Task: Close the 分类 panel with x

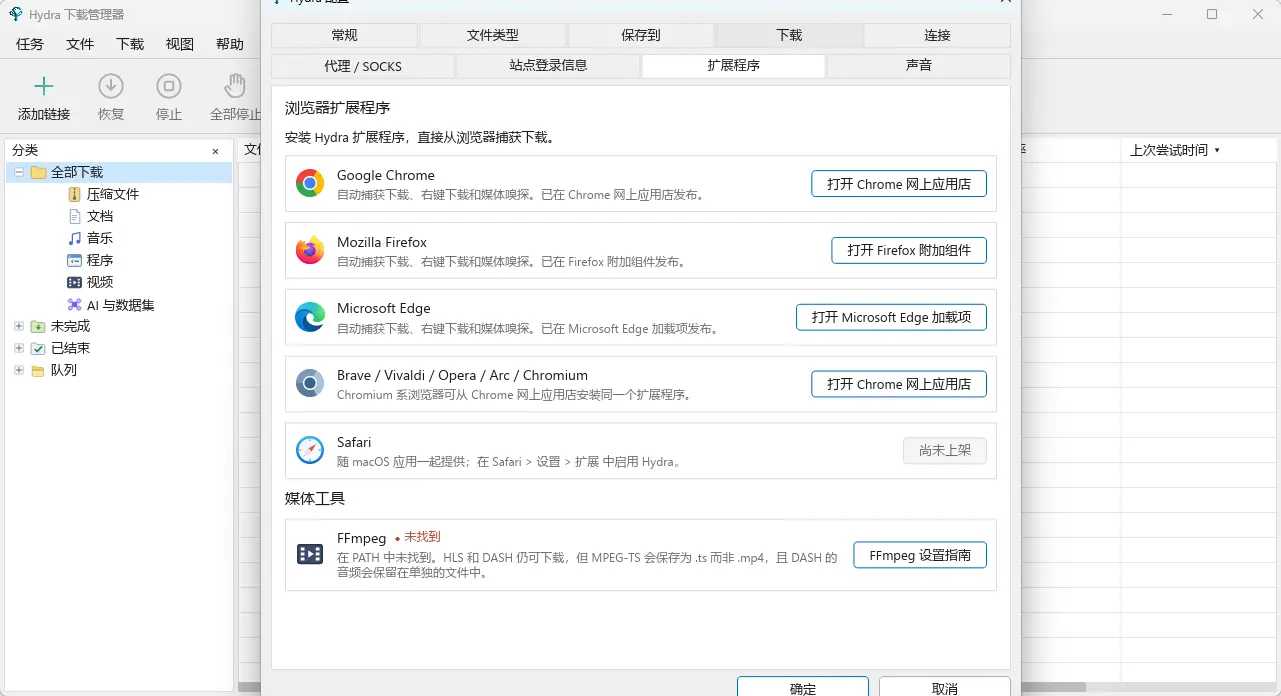Action: [x=215, y=151]
